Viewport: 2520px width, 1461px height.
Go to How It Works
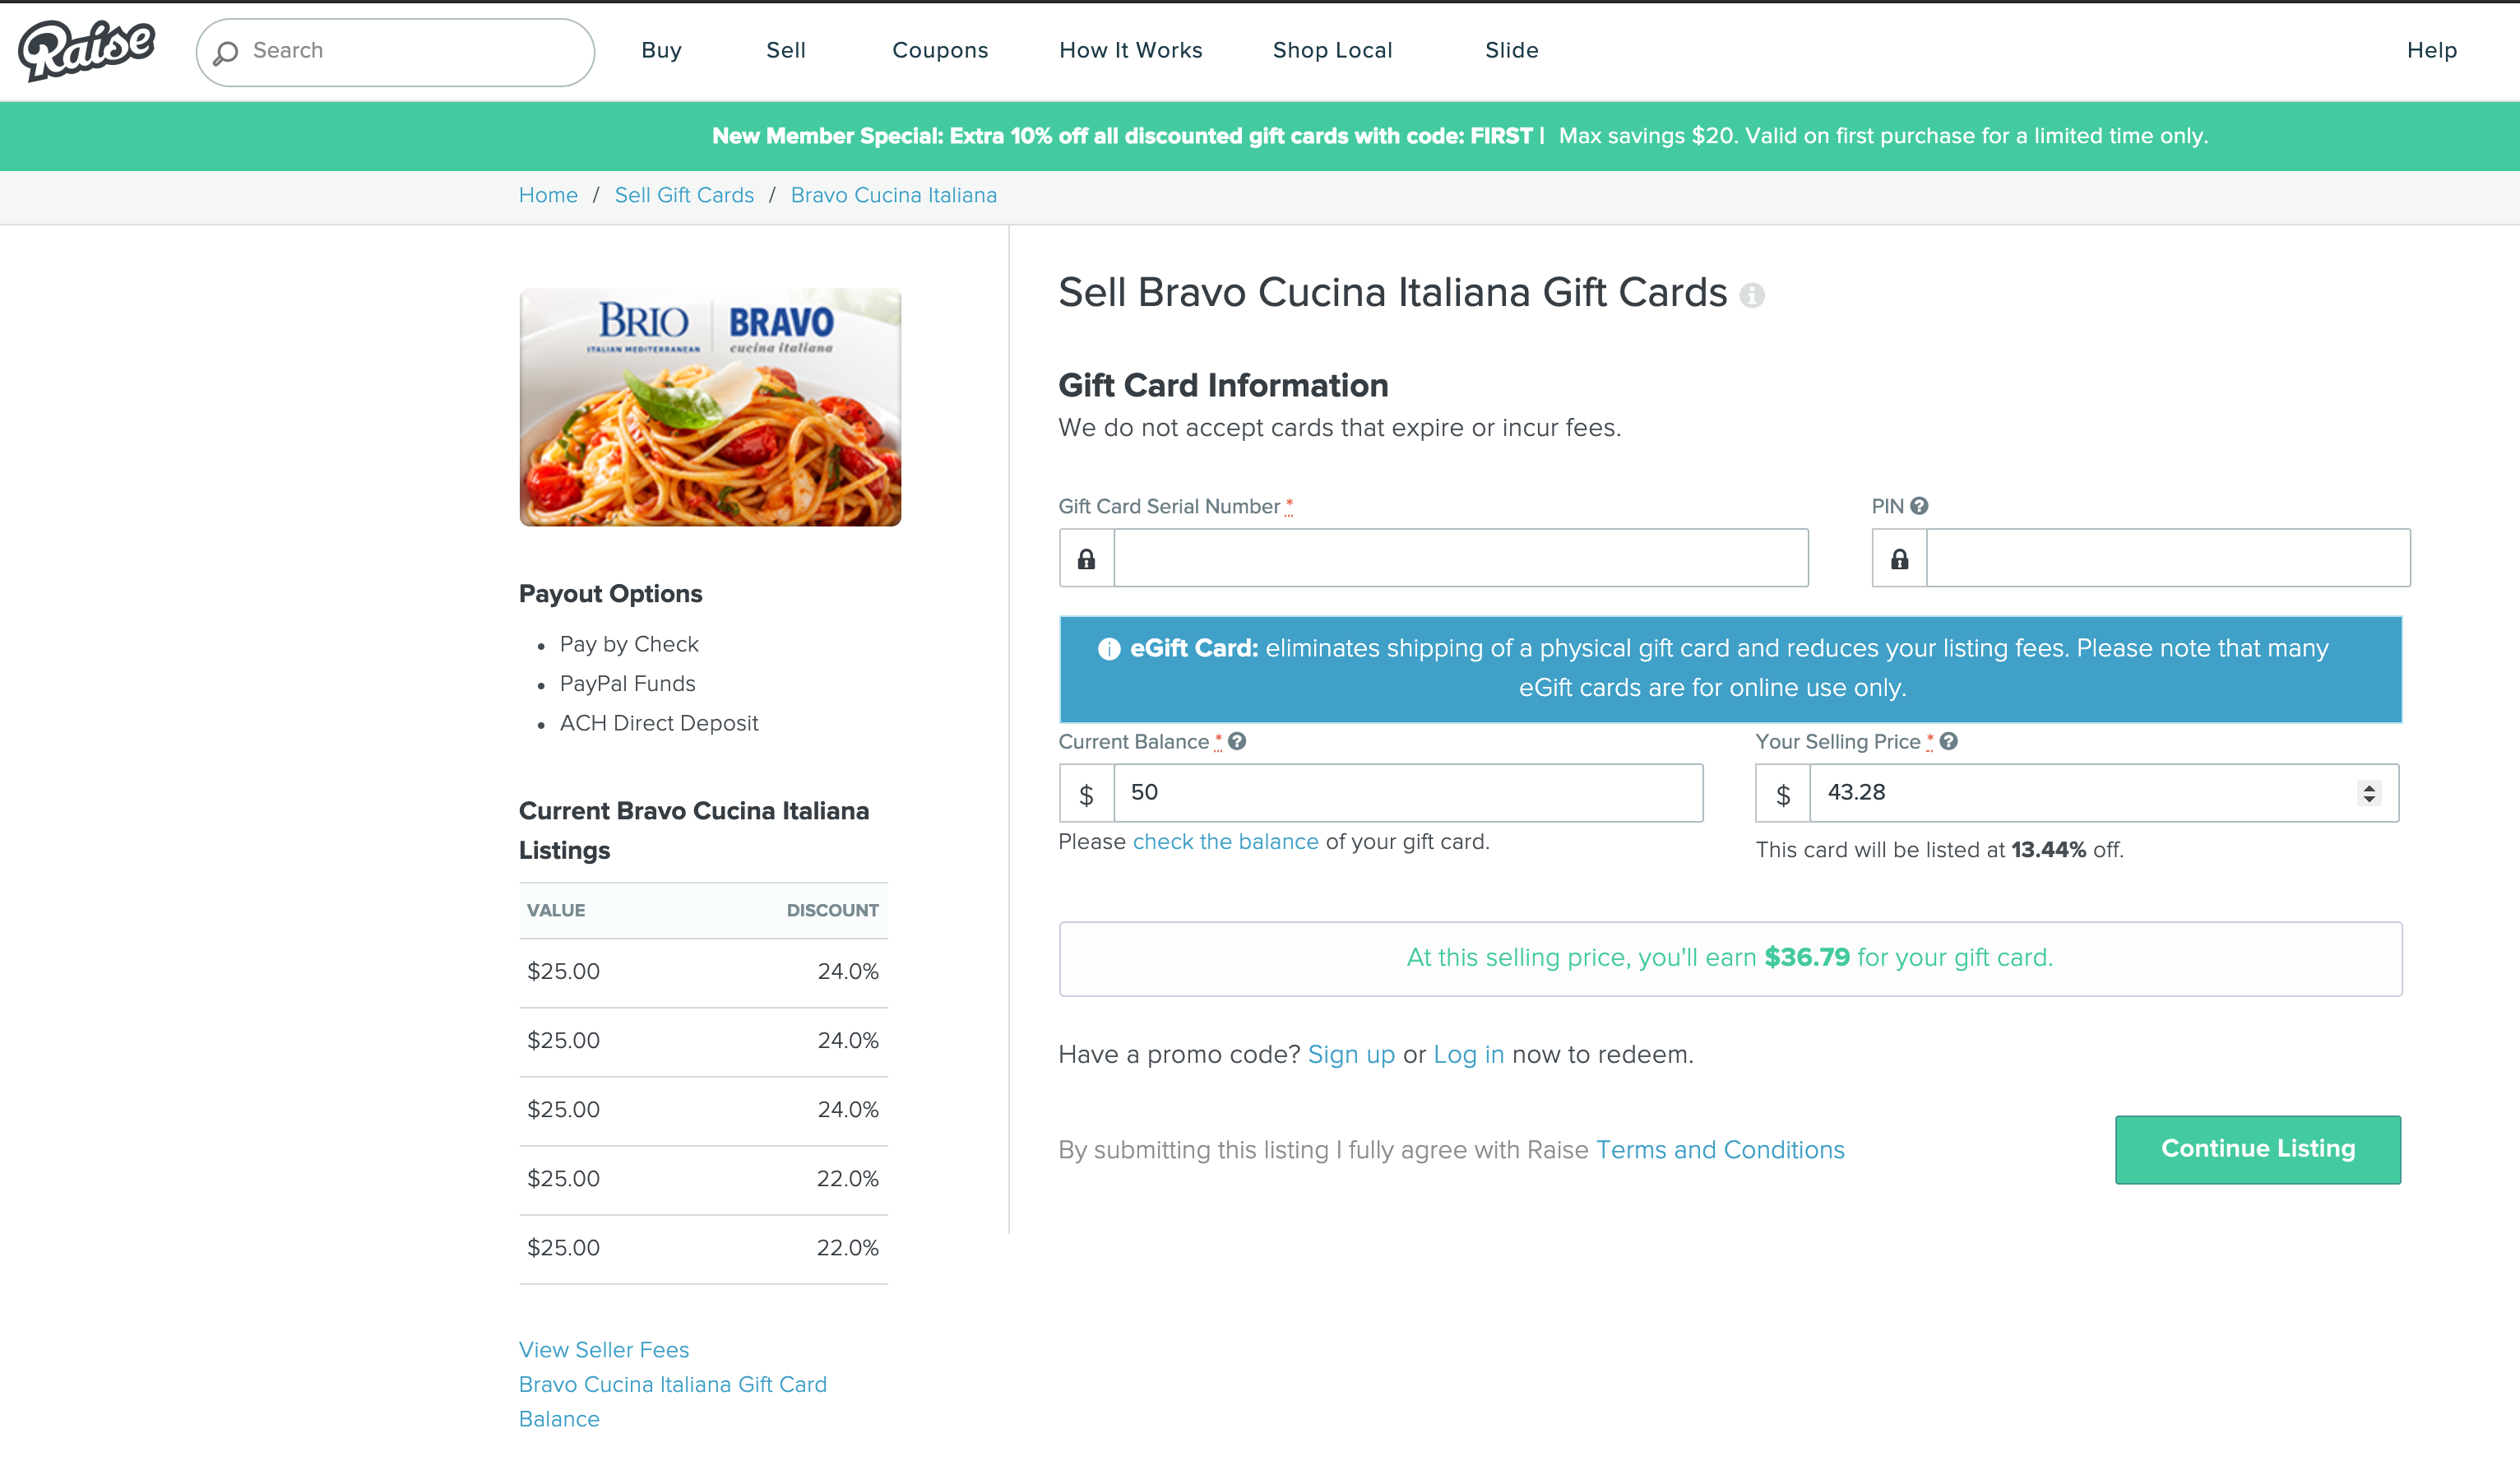coord(1130,50)
